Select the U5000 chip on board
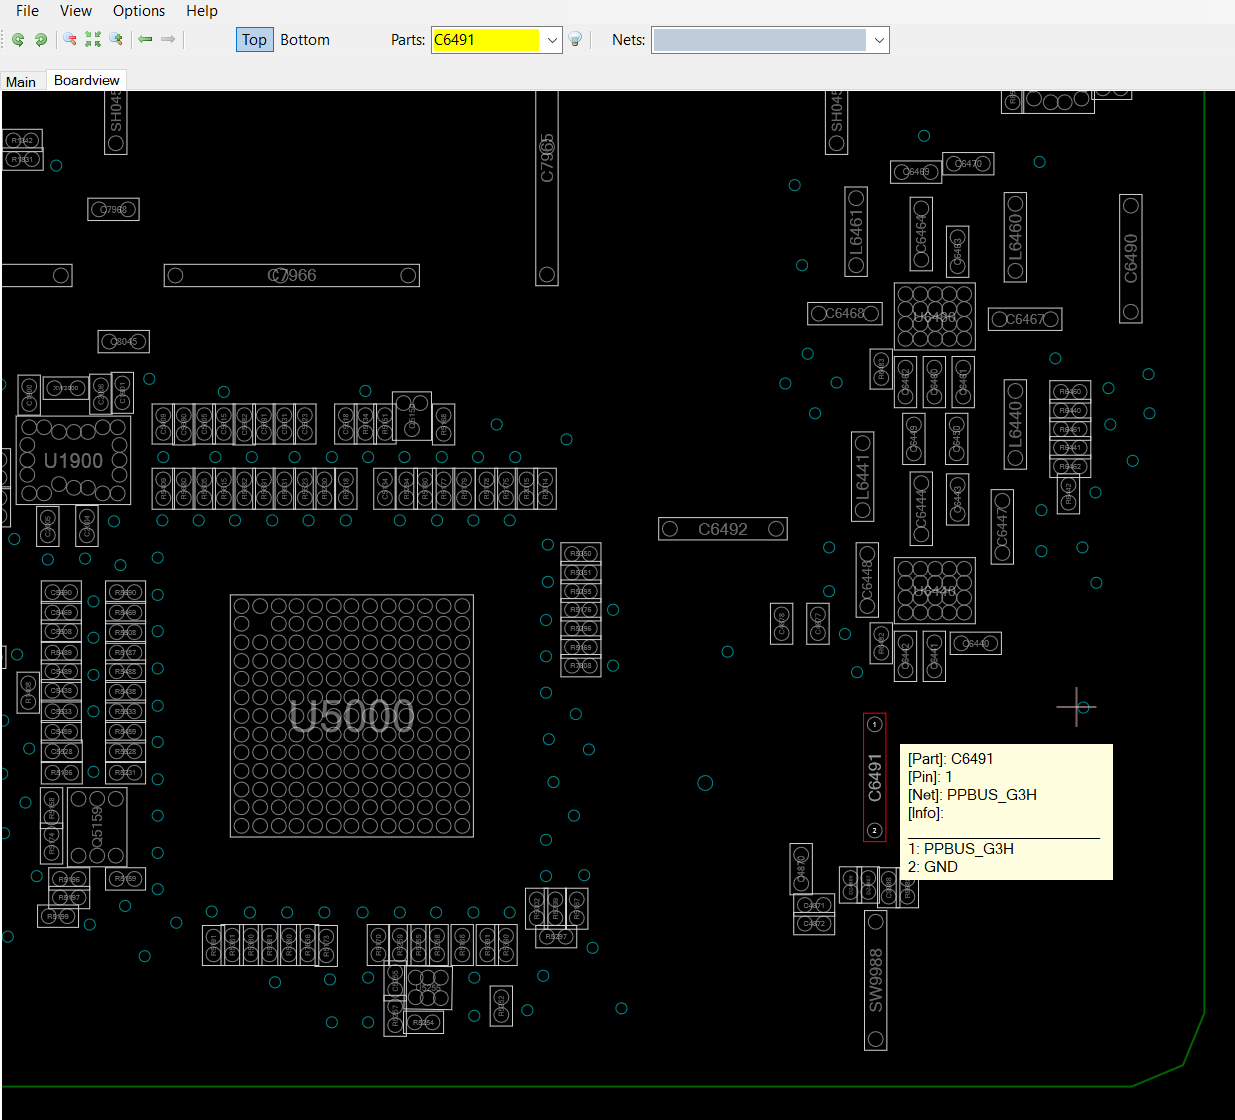 (351, 715)
